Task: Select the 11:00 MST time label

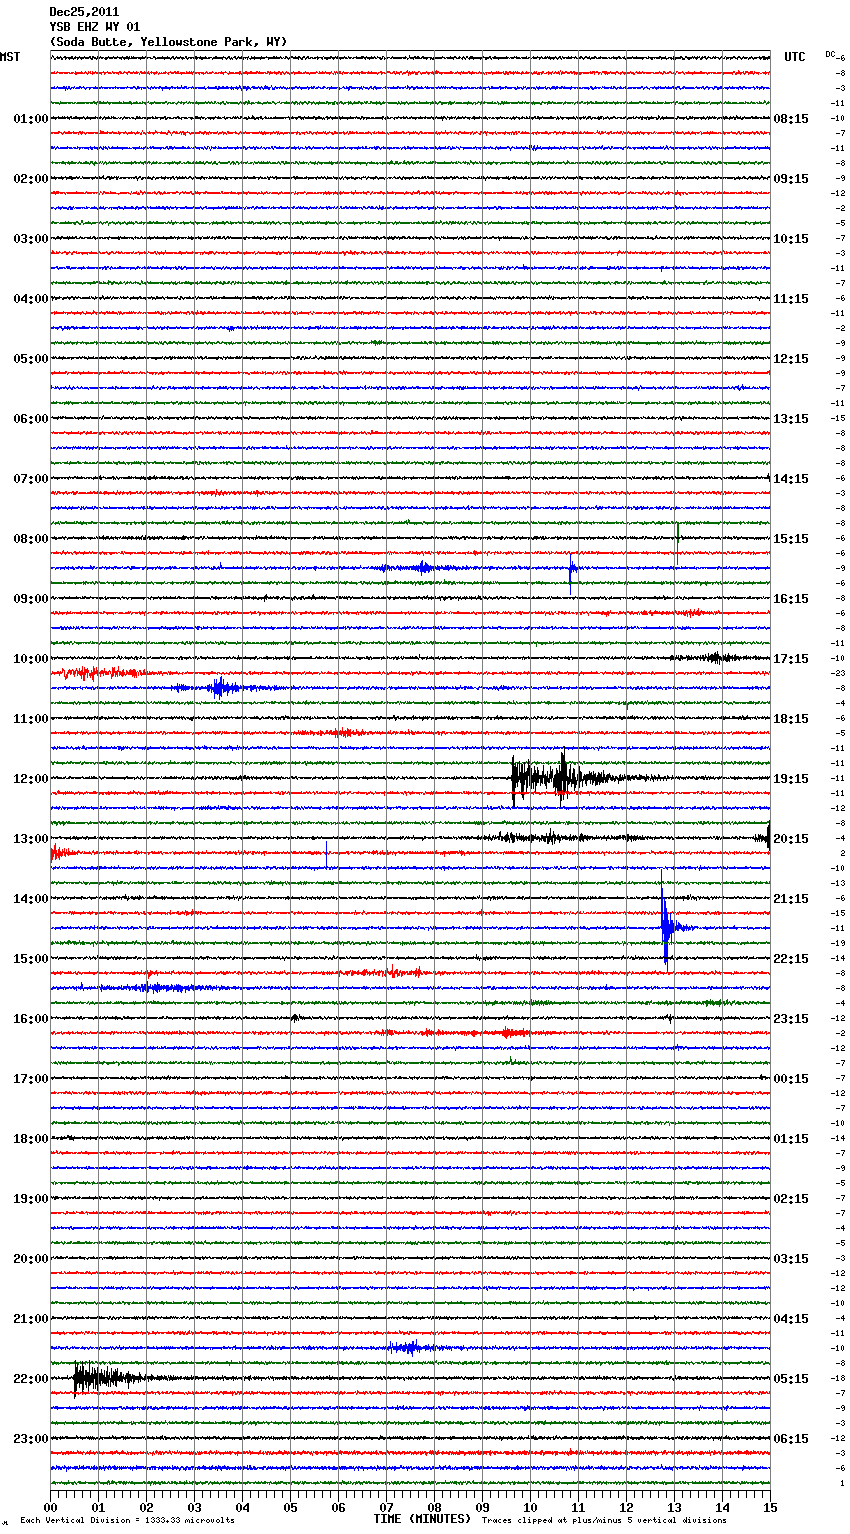Action: 31,719
